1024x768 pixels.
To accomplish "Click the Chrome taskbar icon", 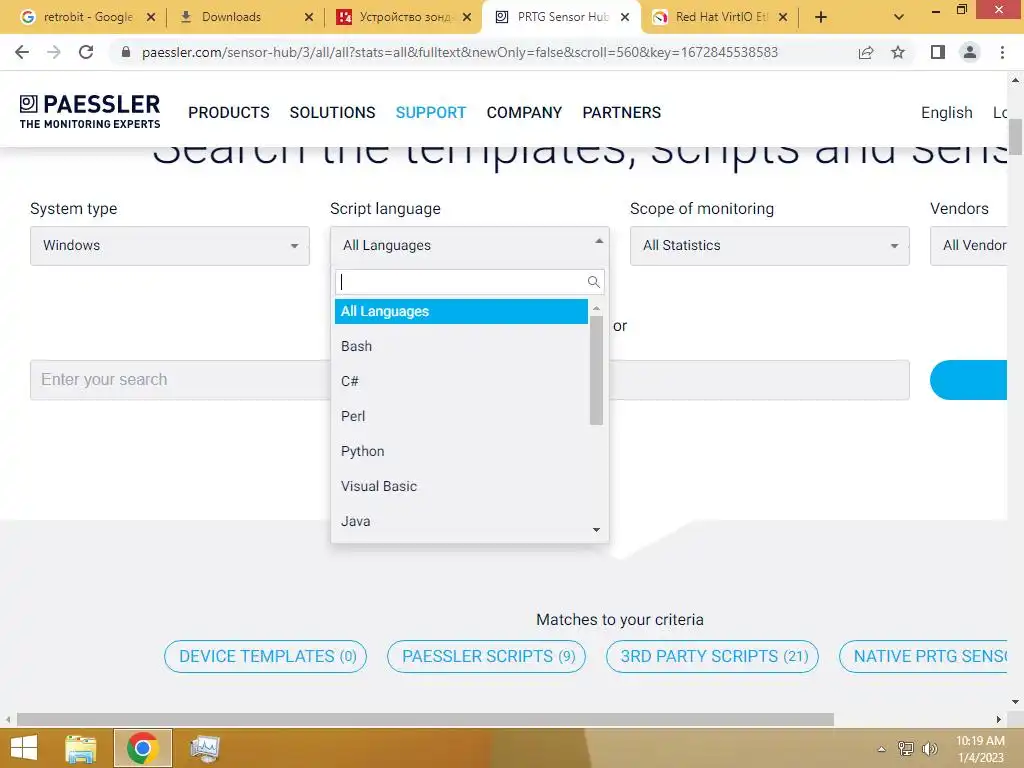I will tap(143, 748).
